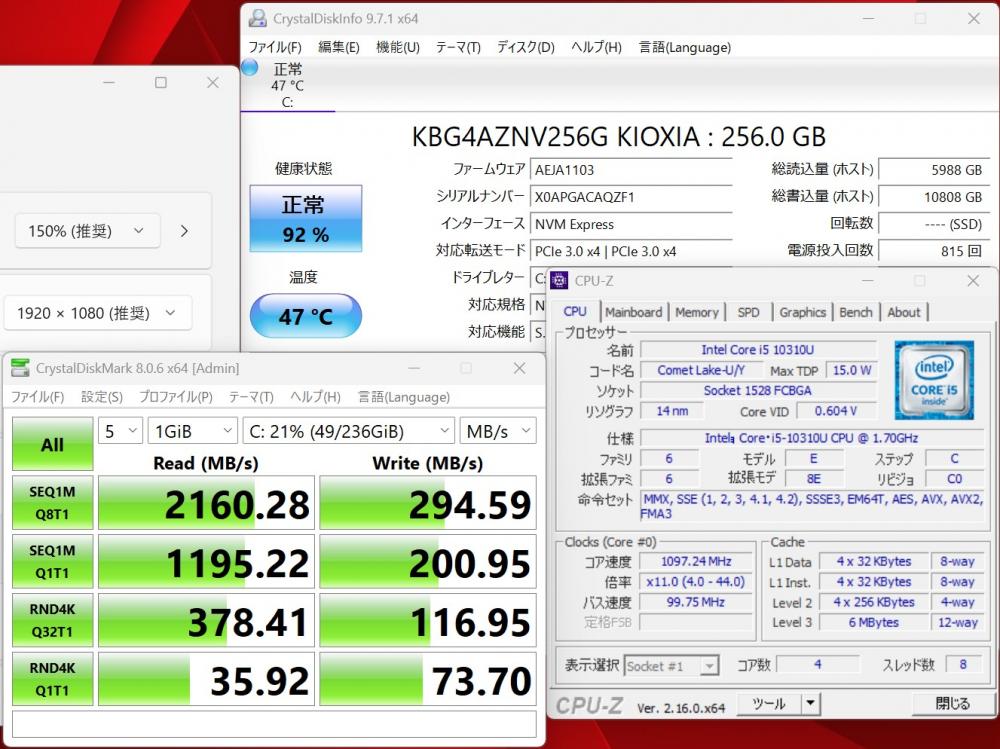The width and height of the screenshot is (1000, 749).
Task: Open the 機能(U) menu in CrystalDiskInfo
Action: [x=398, y=47]
